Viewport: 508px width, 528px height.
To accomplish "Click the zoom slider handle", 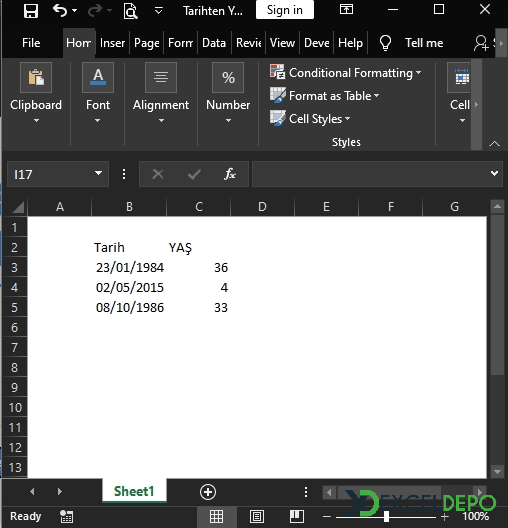I will click(x=386, y=516).
